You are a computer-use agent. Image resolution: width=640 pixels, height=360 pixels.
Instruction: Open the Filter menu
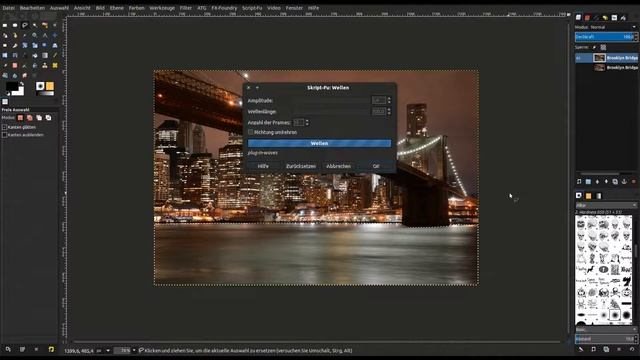pyautogui.click(x=186, y=8)
